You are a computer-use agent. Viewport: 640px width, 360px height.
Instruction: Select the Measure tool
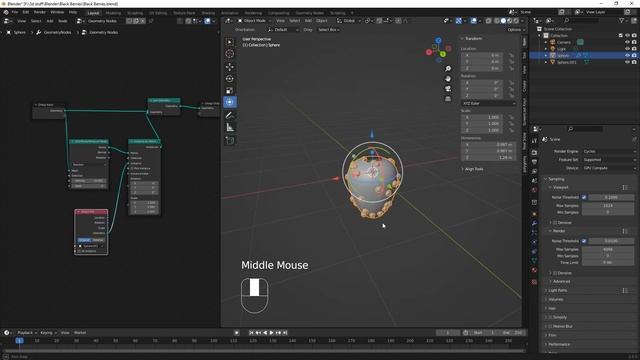pyautogui.click(x=230, y=127)
